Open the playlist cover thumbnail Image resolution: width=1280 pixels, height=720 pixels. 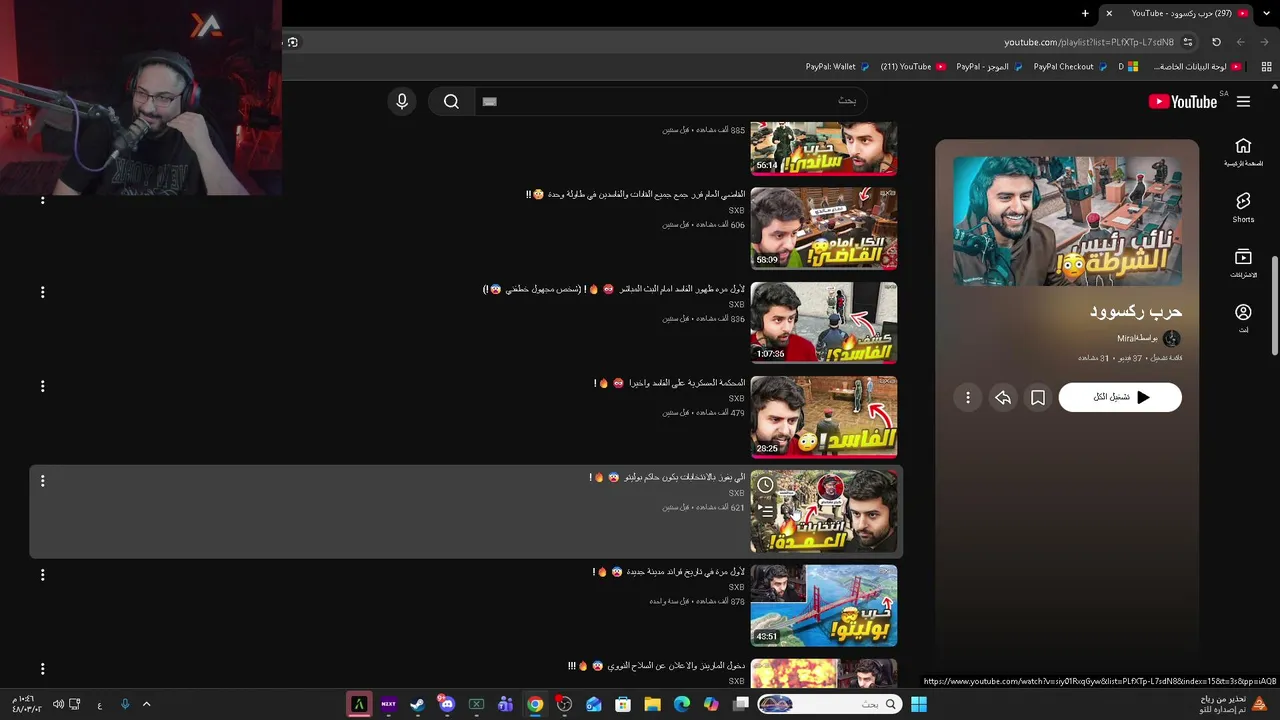[1067, 221]
